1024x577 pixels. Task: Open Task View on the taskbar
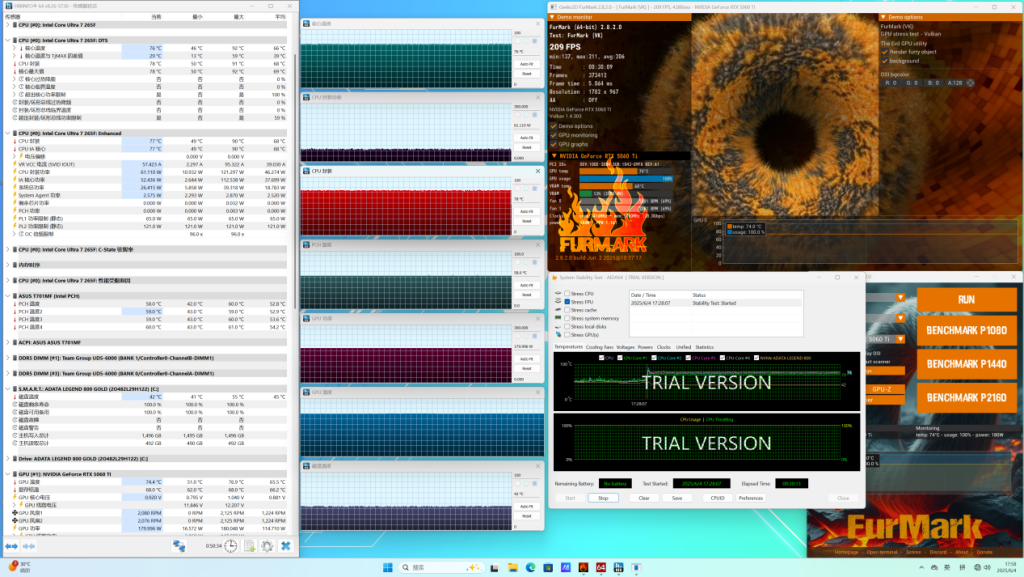coord(494,567)
